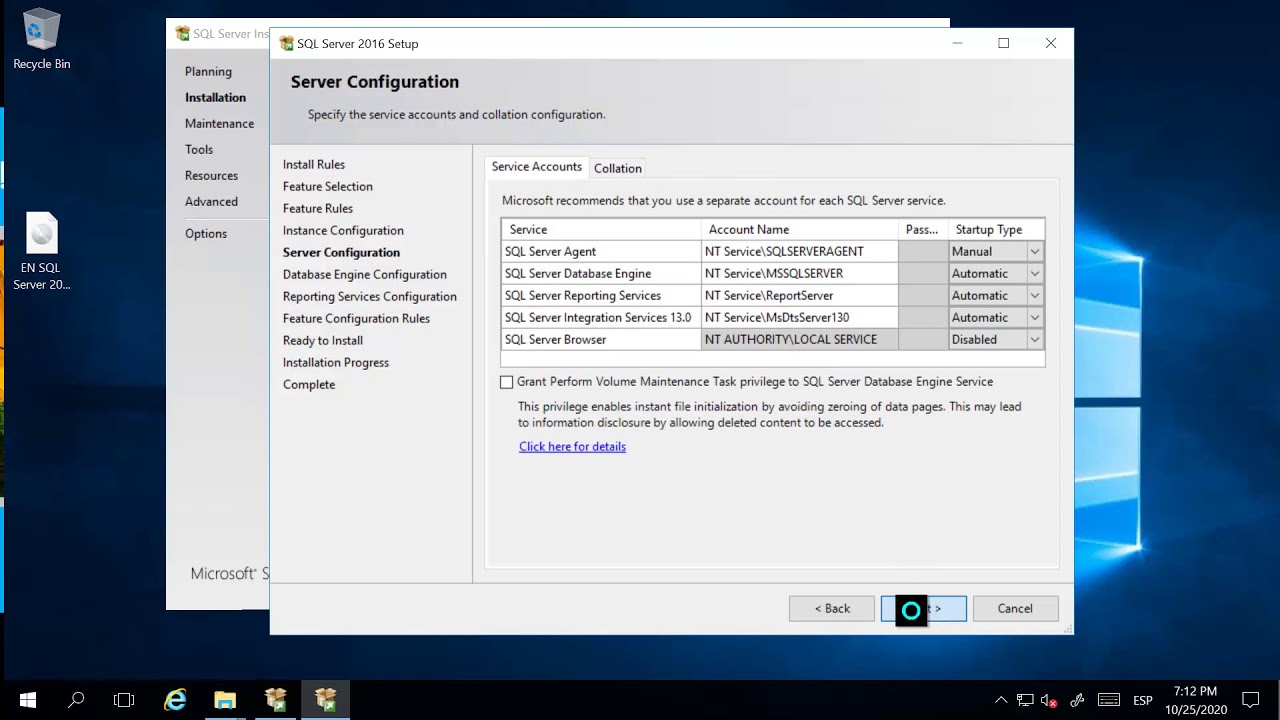
Task: Open the Windows Start menu
Action: click(27, 700)
